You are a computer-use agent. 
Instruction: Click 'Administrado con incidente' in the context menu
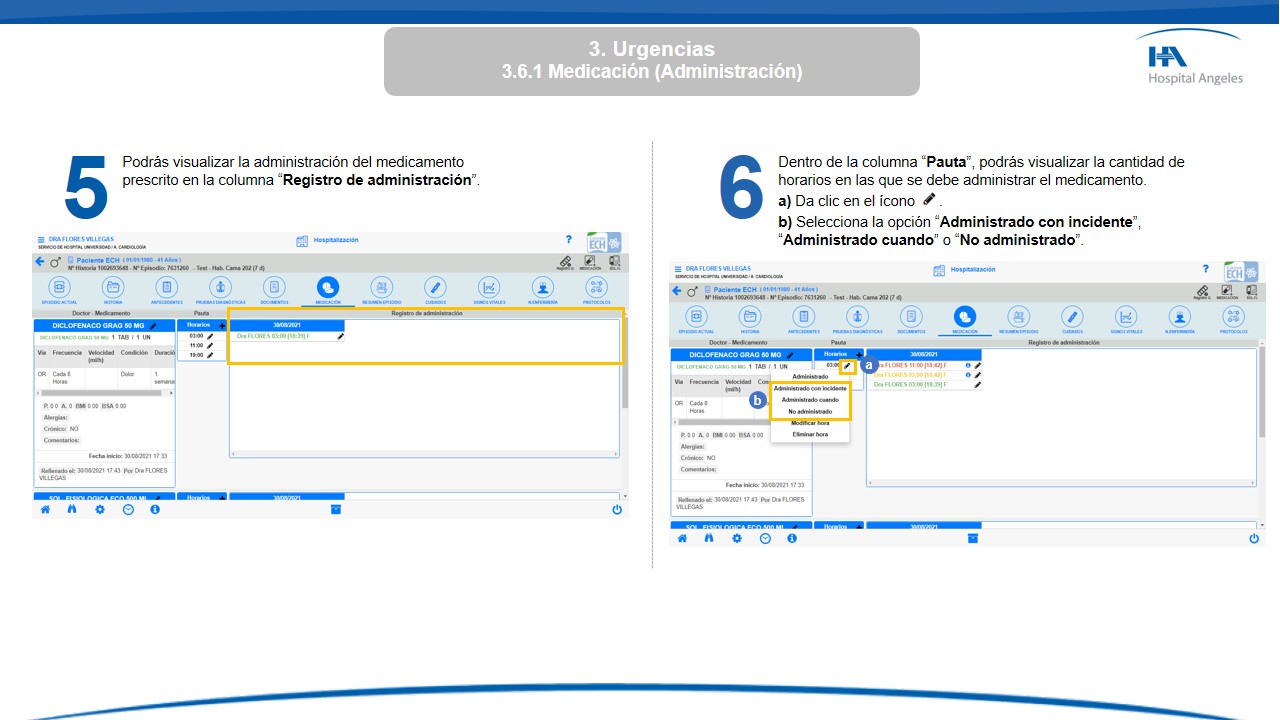(x=810, y=388)
